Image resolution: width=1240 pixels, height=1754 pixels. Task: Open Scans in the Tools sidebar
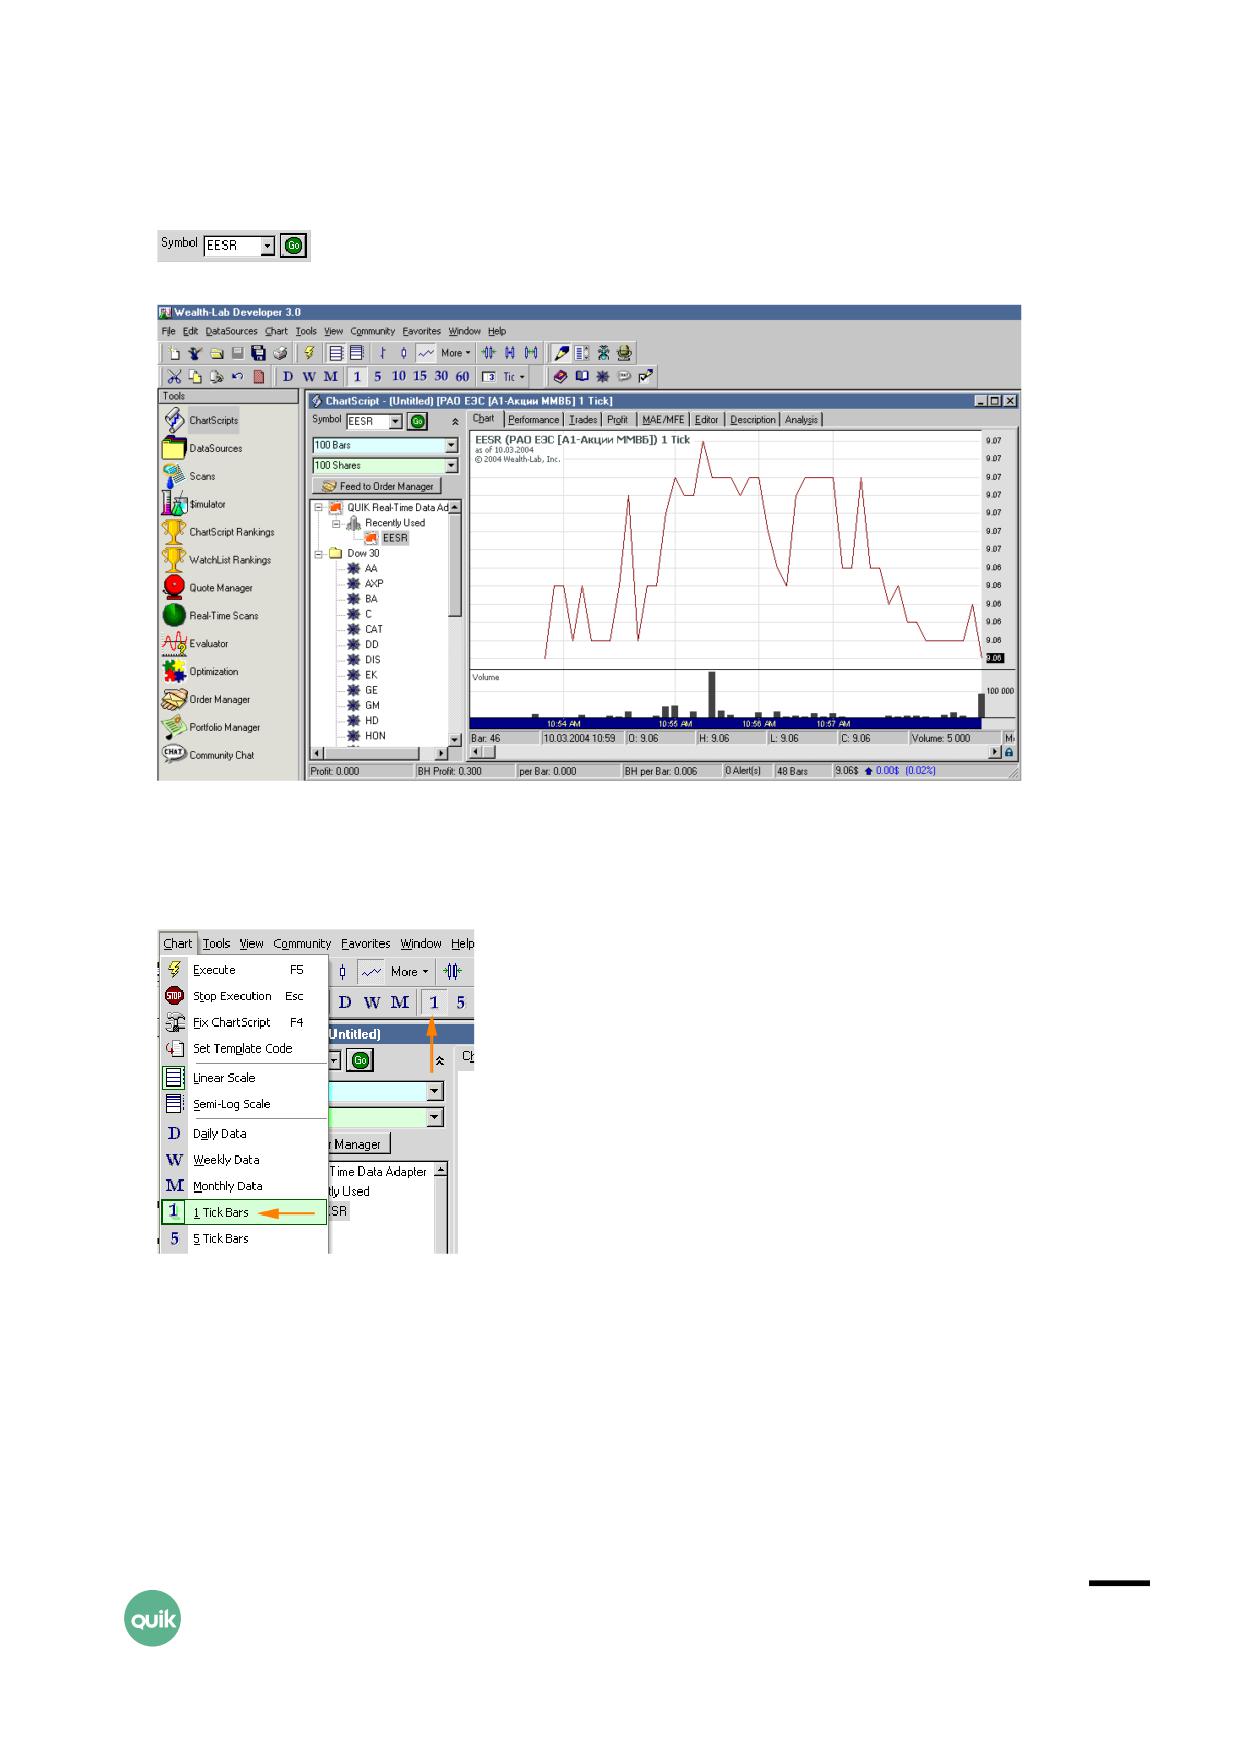click(190, 476)
